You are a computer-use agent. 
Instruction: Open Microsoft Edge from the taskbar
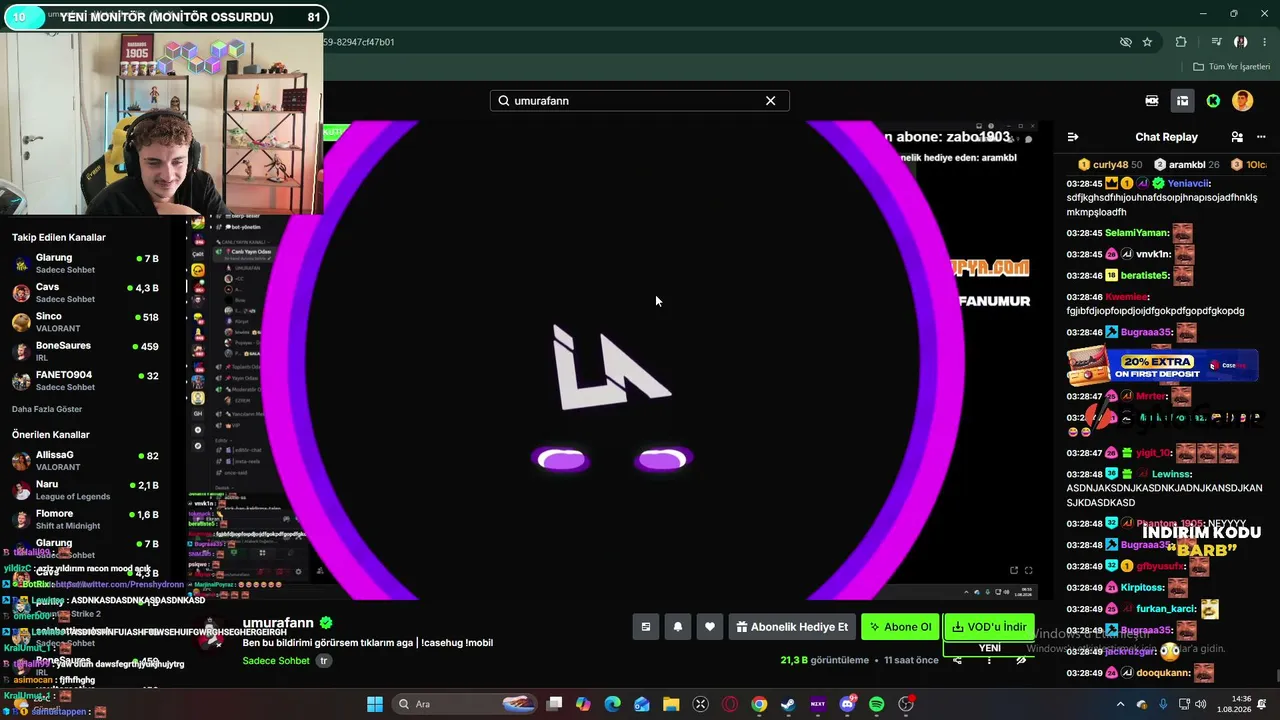point(613,704)
